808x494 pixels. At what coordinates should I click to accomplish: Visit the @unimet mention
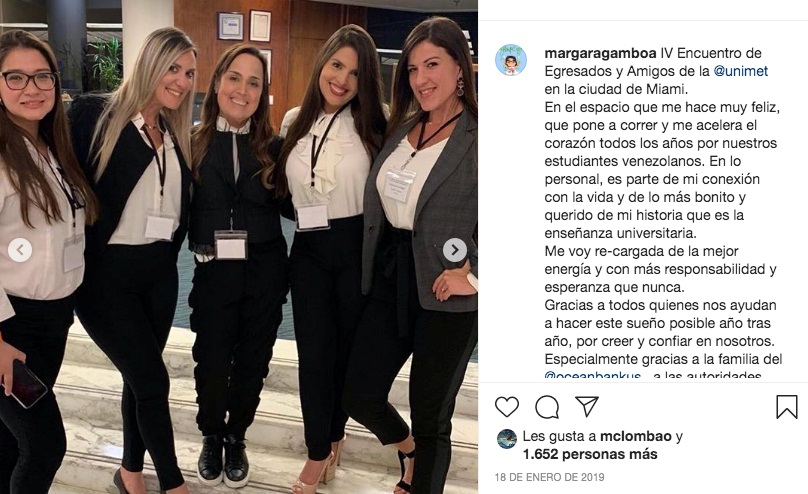click(740, 71)
